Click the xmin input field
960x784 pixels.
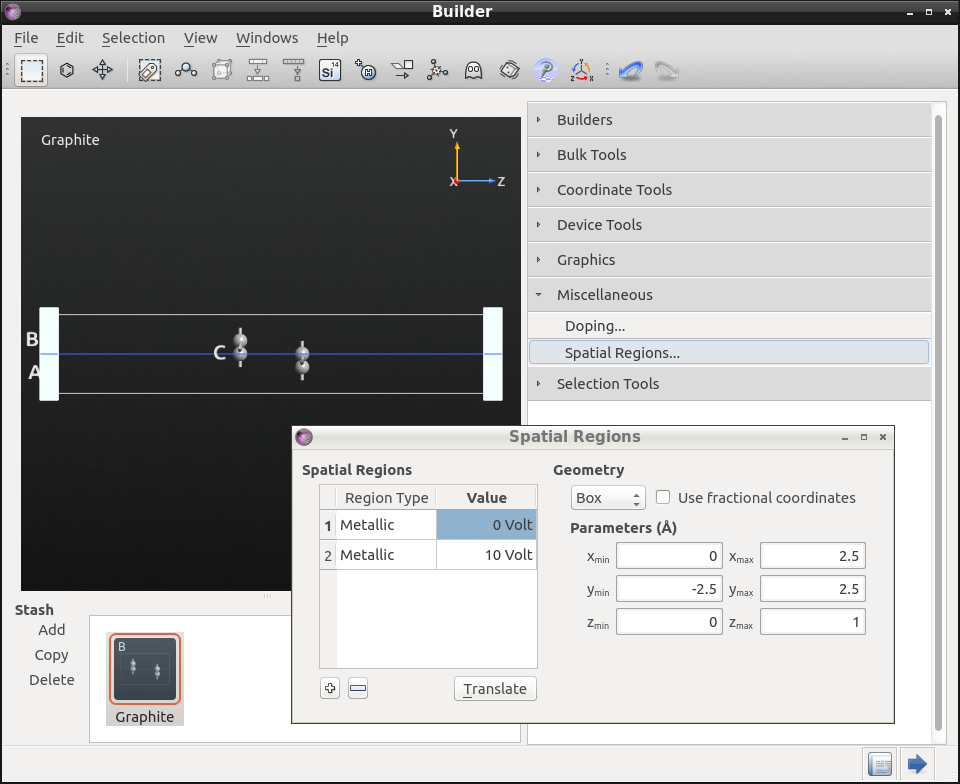669,556
